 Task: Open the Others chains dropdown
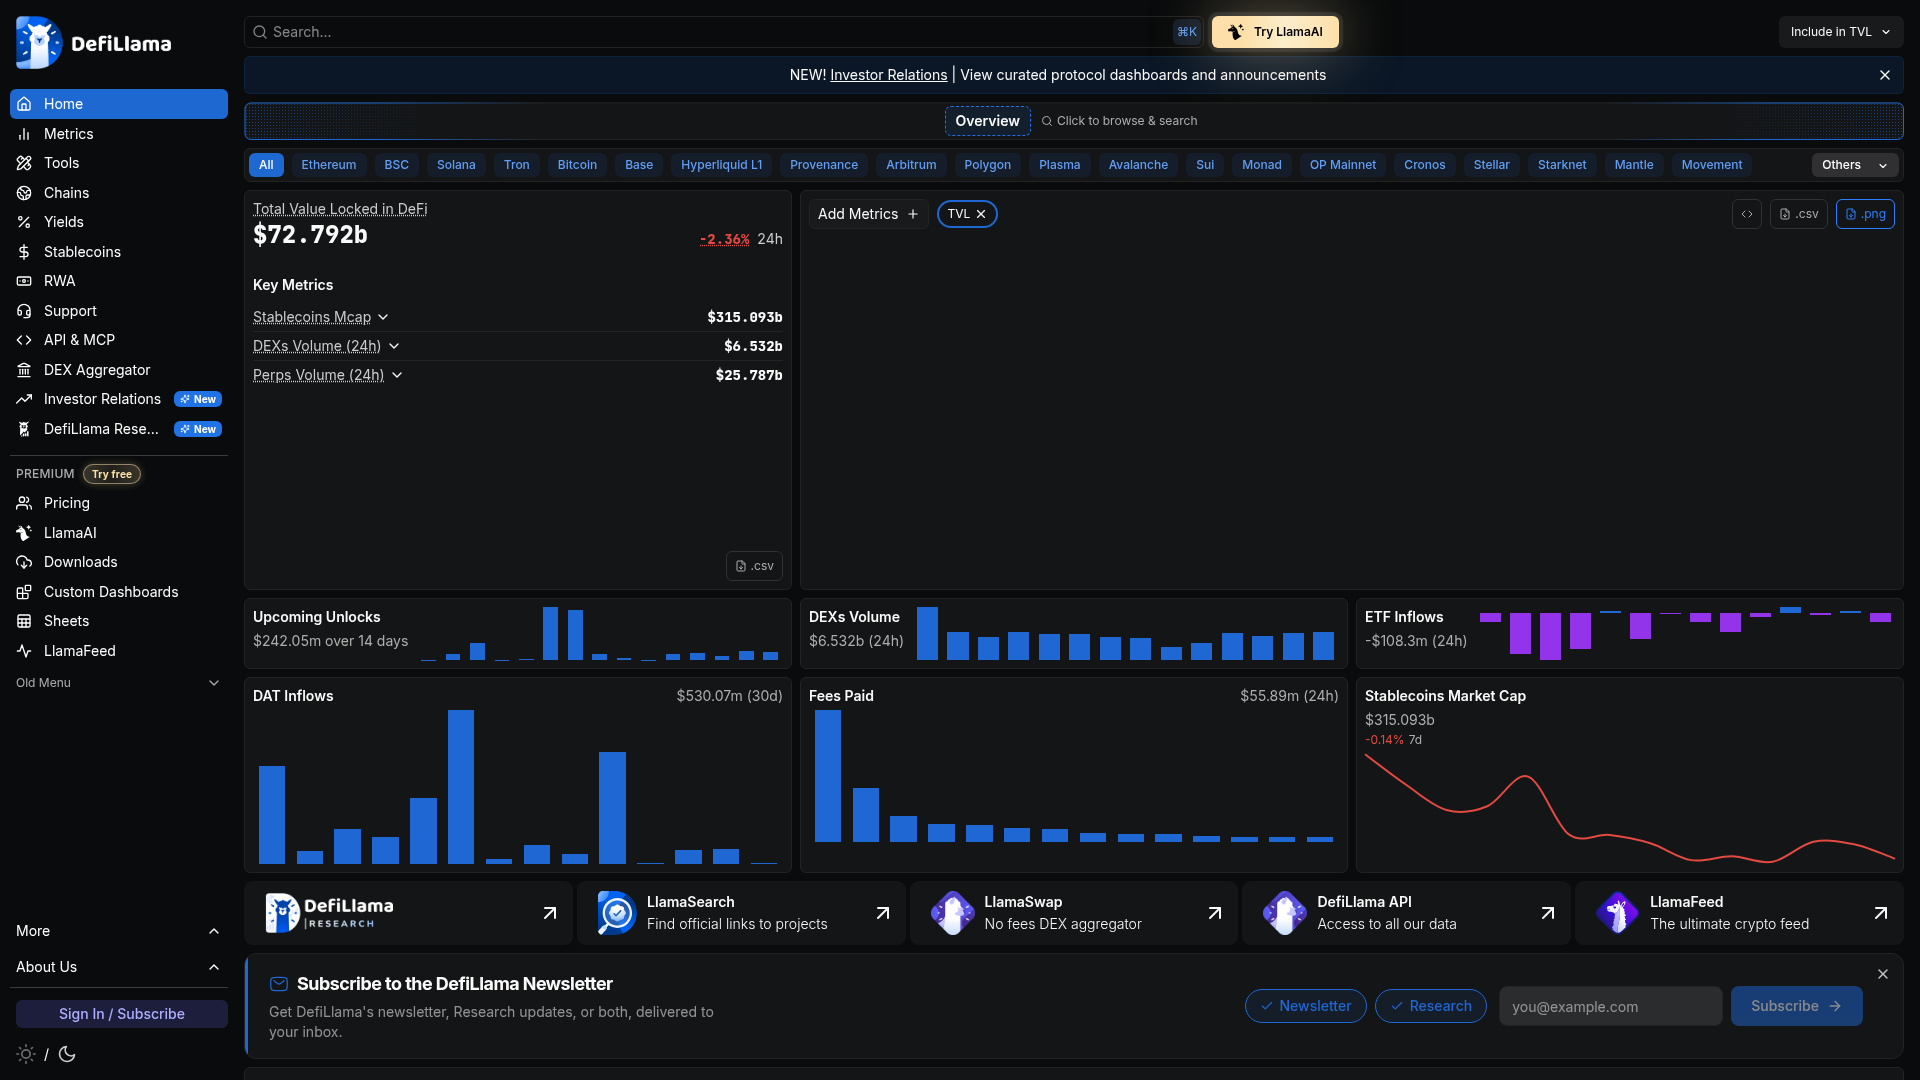pyautogui.click(x=1855, y=165)
